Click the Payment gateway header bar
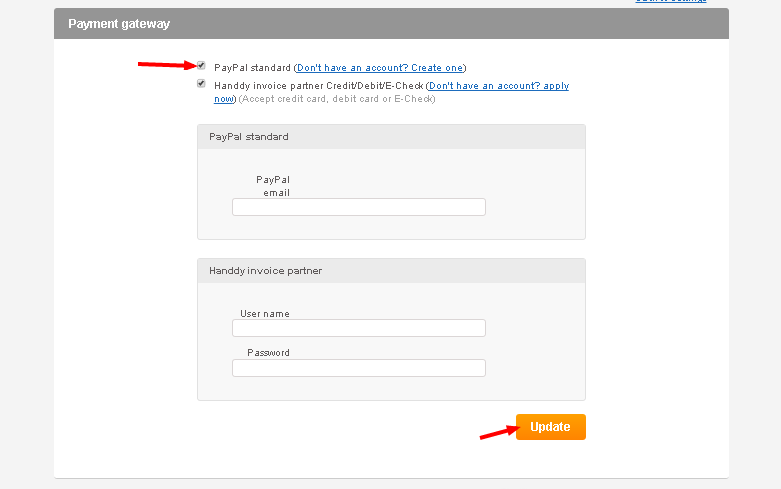The height and width of the screenshot is (489, 781). [x=391, y=23]
